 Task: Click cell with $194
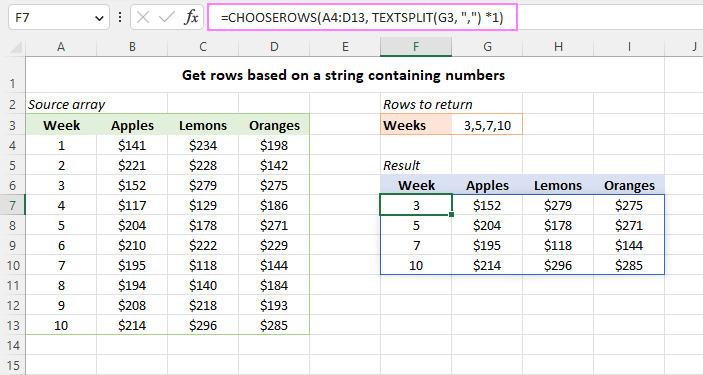pos(132,285)
